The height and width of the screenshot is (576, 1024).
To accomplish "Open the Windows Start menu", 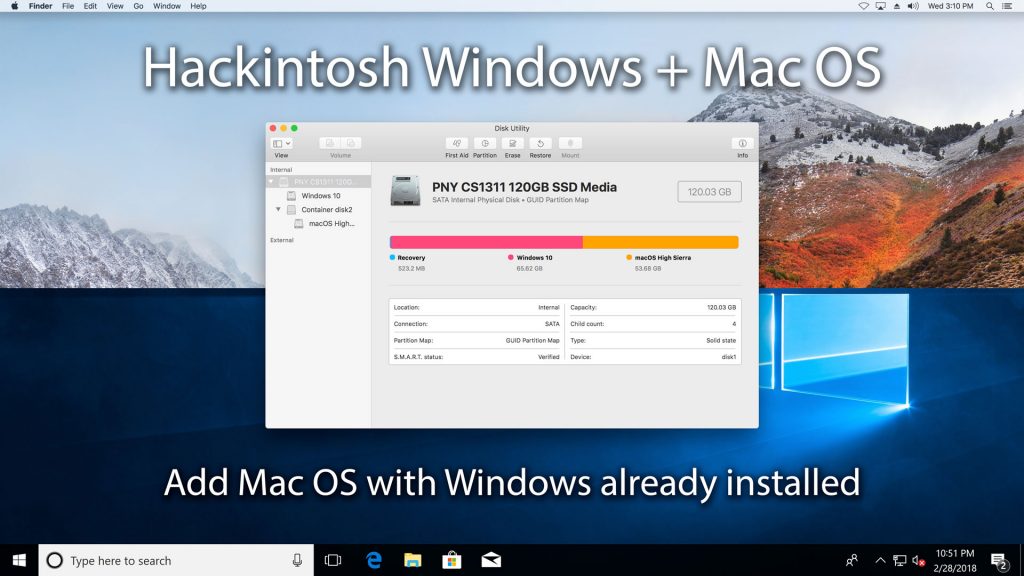I will 19,560.
